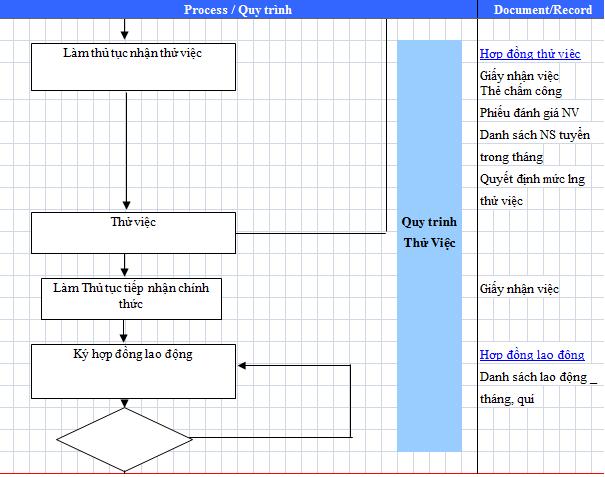The height and width of the screenshot is (477, 605).
Task: Select the 'Ký hợp đồng lao động' box
Action: 133,370
